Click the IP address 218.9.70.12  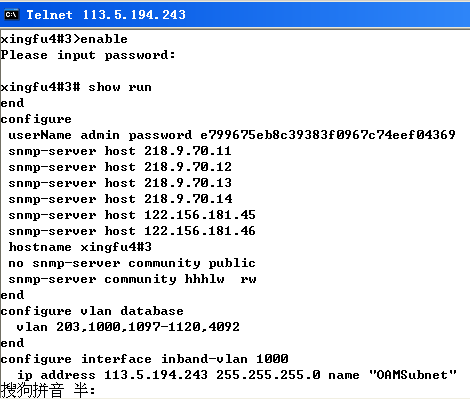pyautogui.click(x=188, y=167)
